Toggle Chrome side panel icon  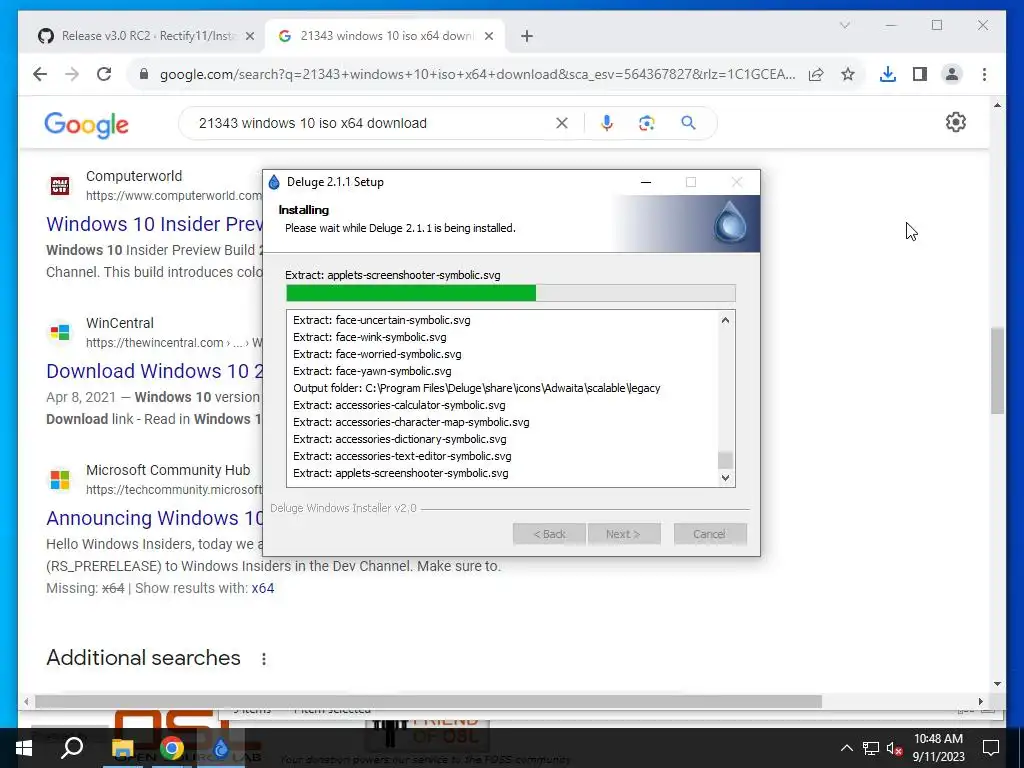tap(920, 74)
